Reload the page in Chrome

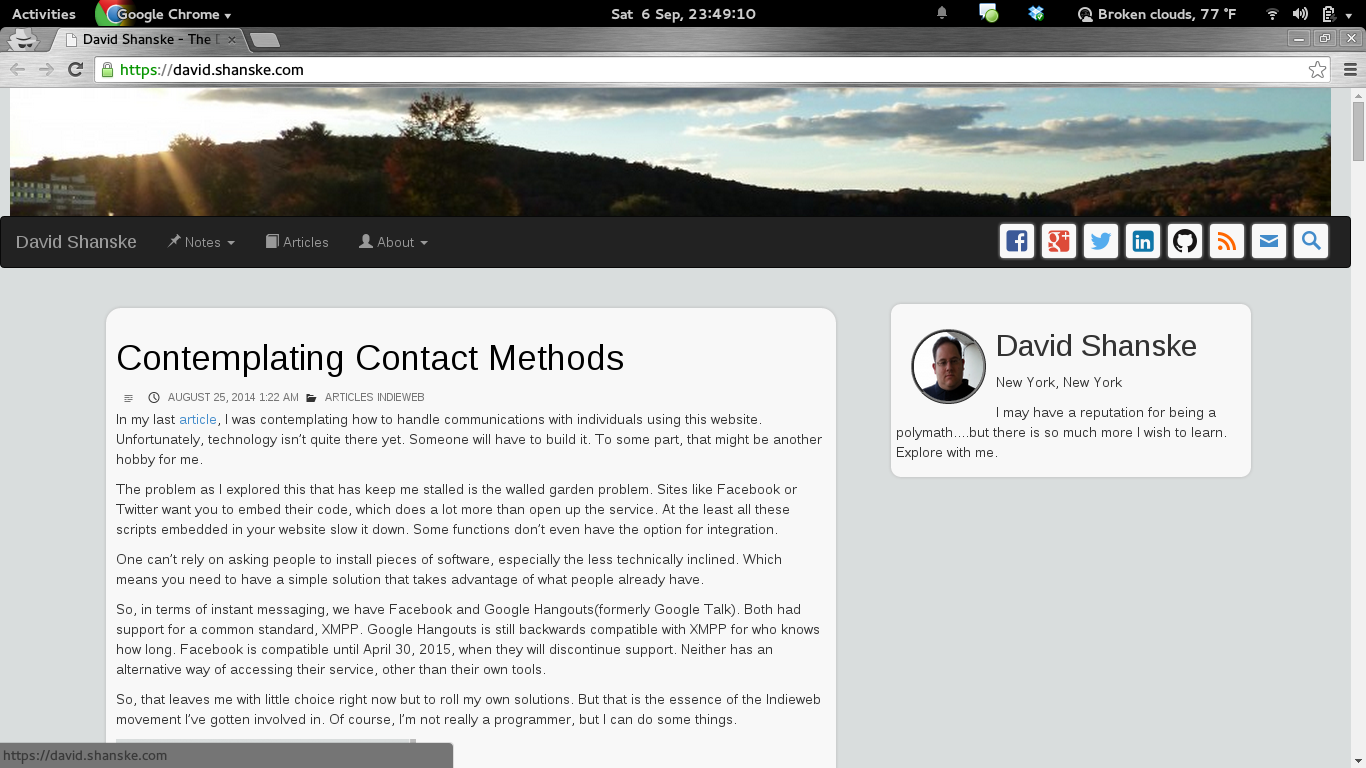(x=75, y=70)
